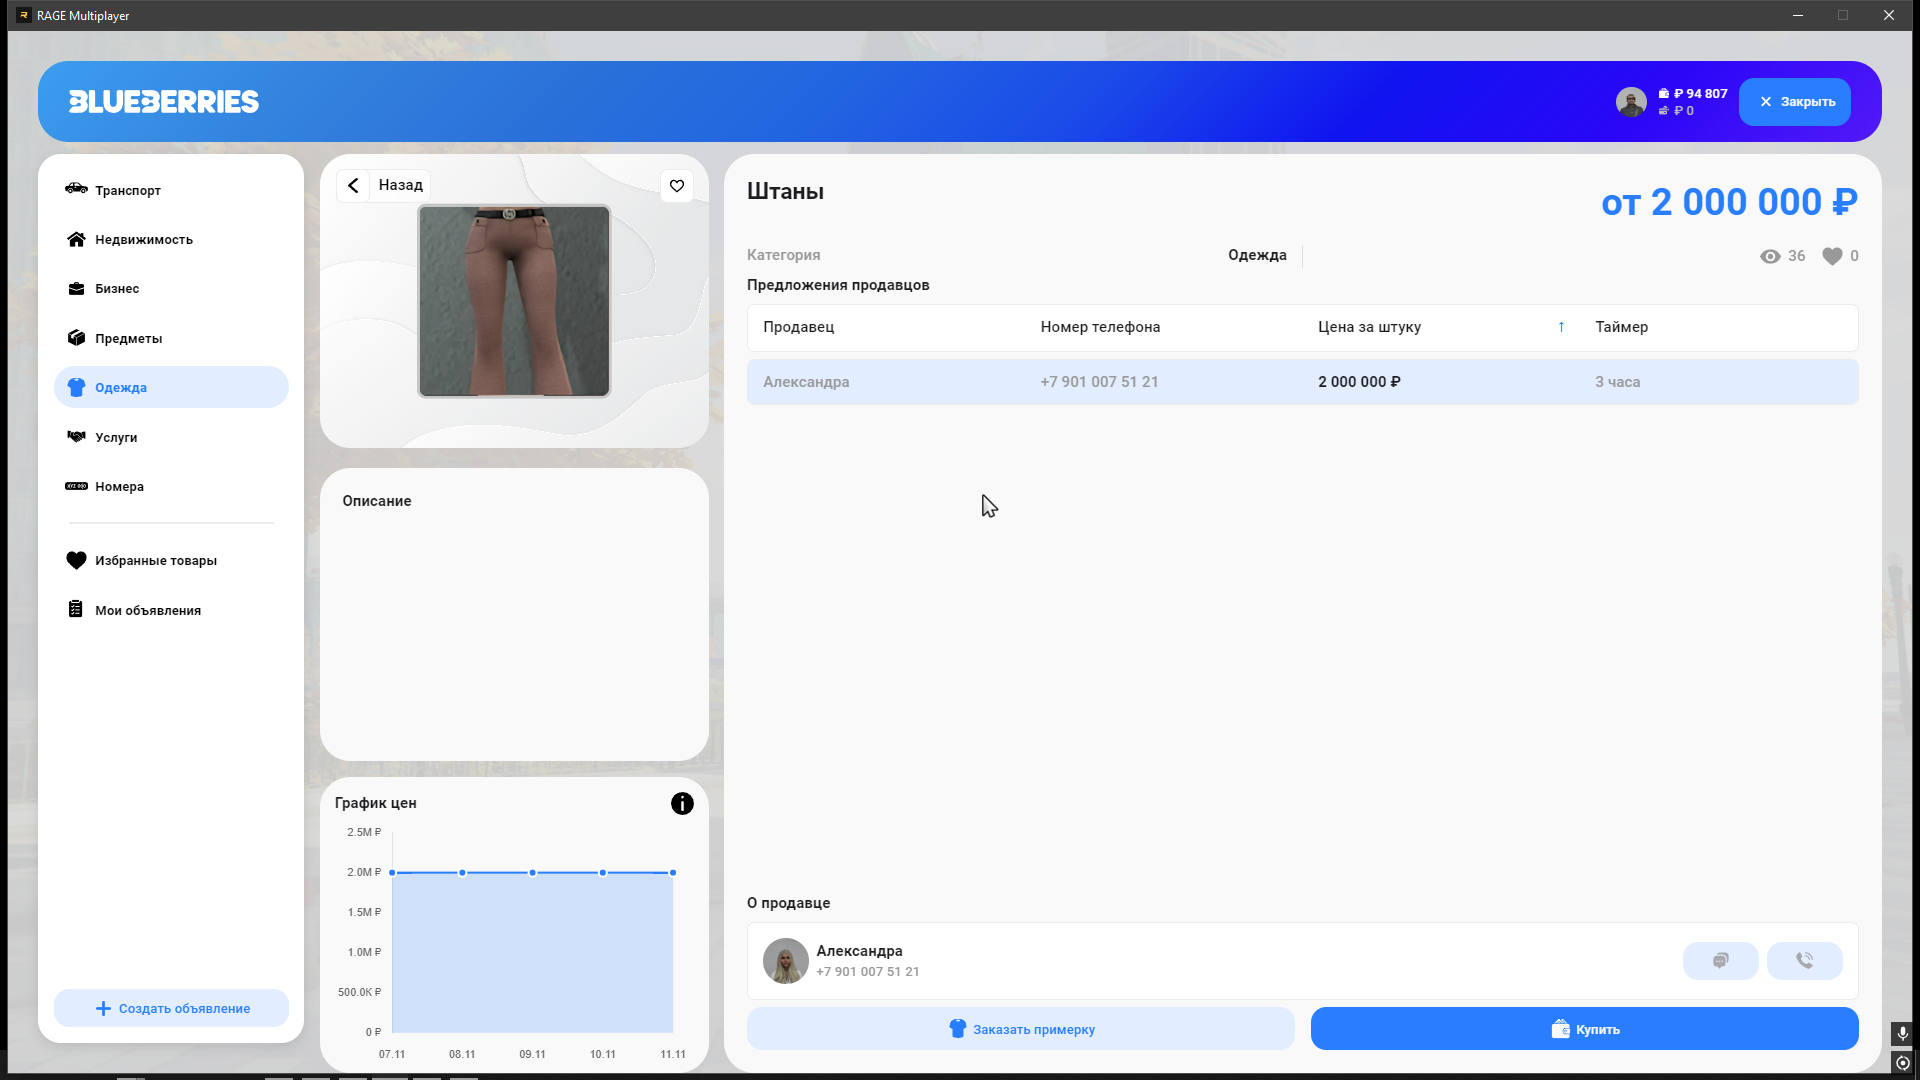The height and width of the screenshot is (1080, 1920).
Task: Click the price chart info icon
Action: click(682, 804)
